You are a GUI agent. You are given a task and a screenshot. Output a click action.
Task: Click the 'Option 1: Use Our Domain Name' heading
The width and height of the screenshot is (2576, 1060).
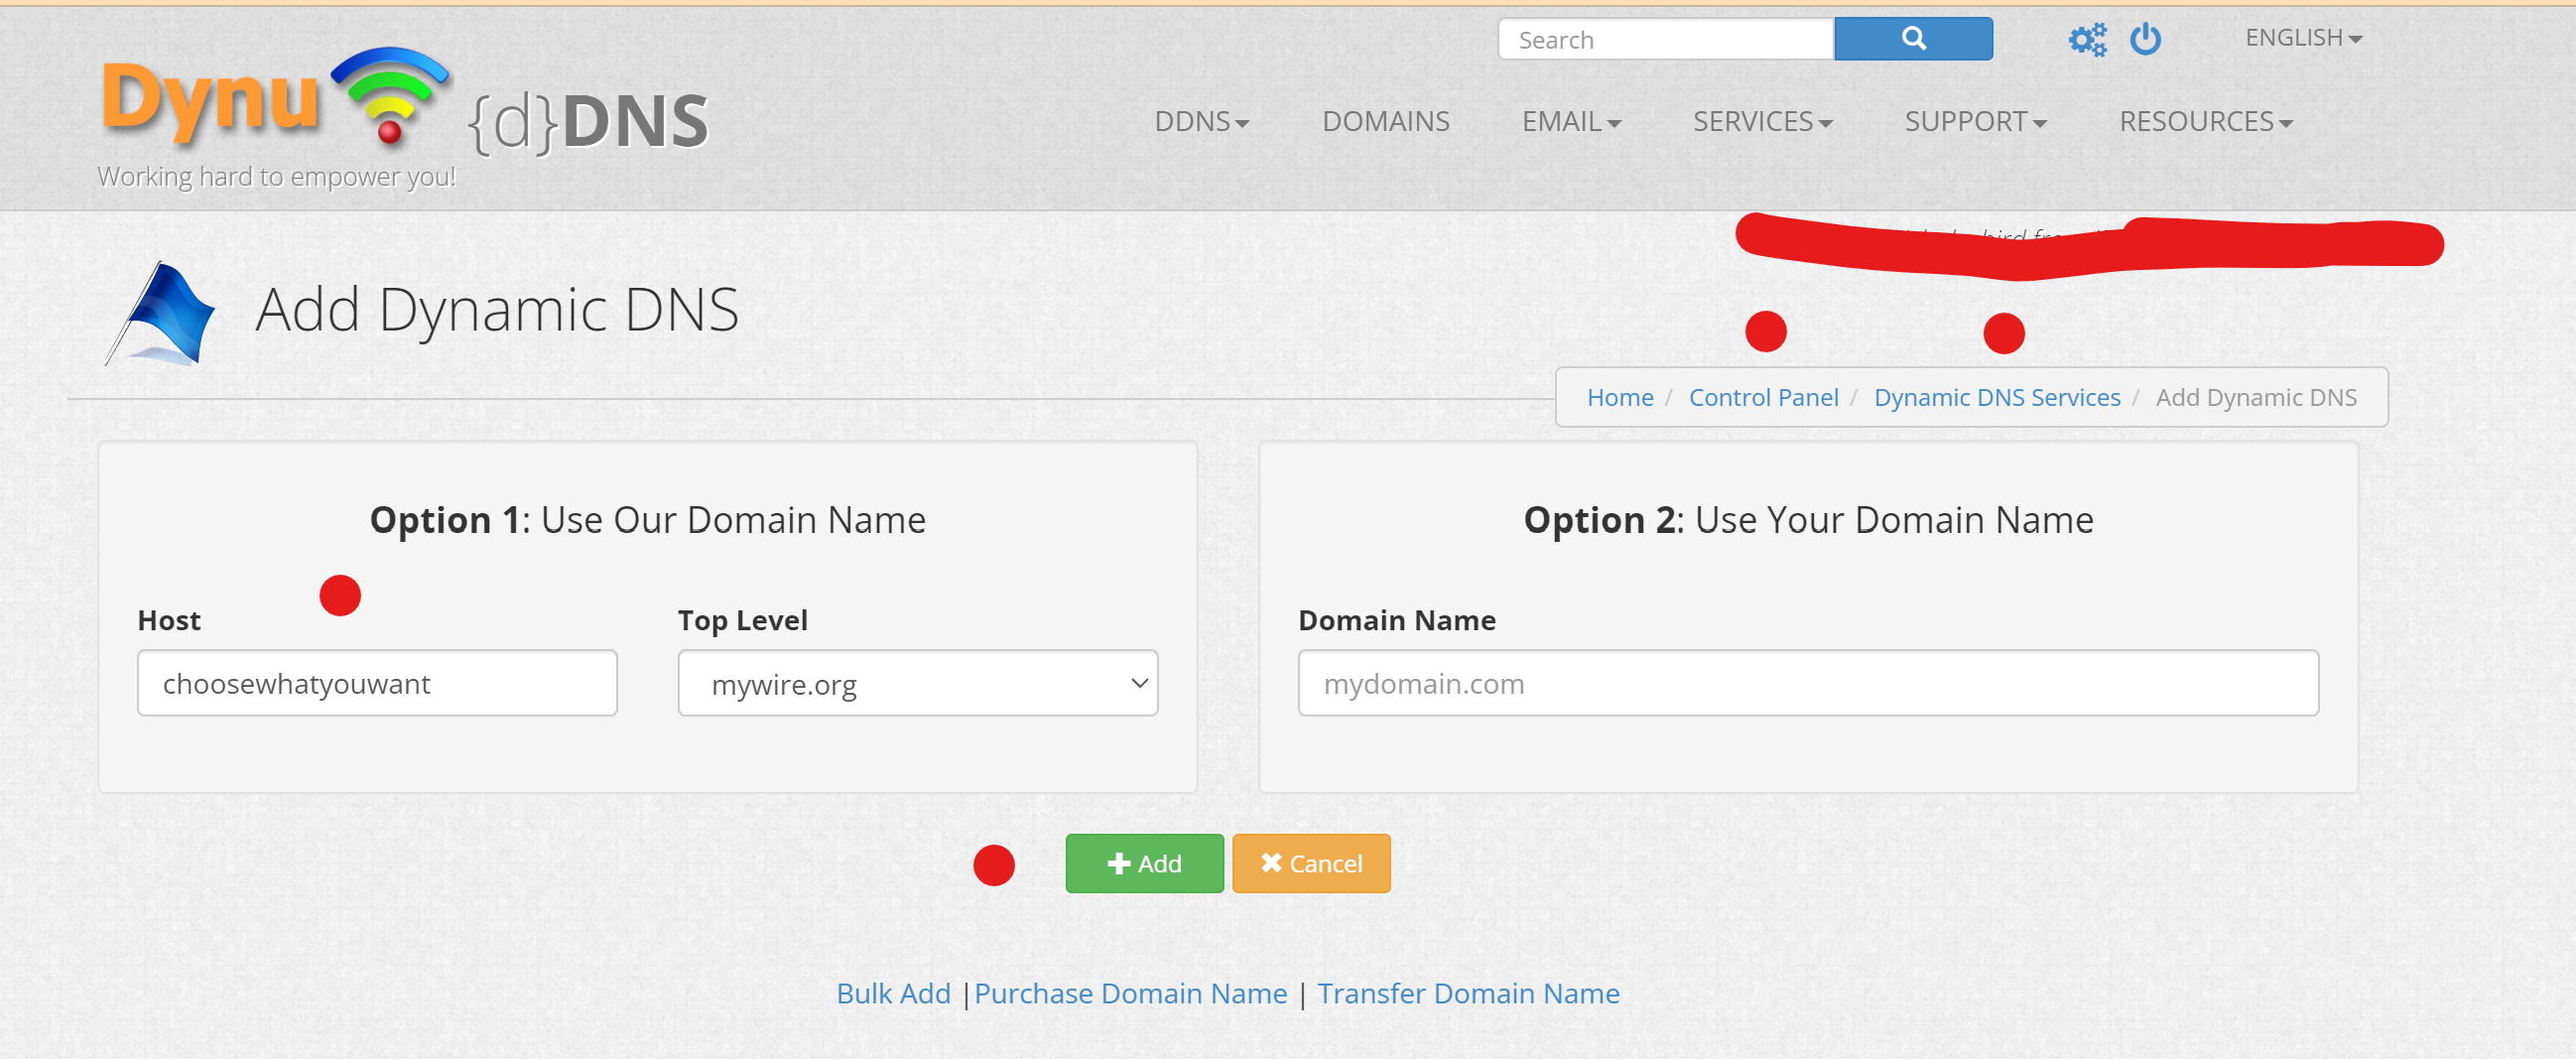[x=648, y=520]
